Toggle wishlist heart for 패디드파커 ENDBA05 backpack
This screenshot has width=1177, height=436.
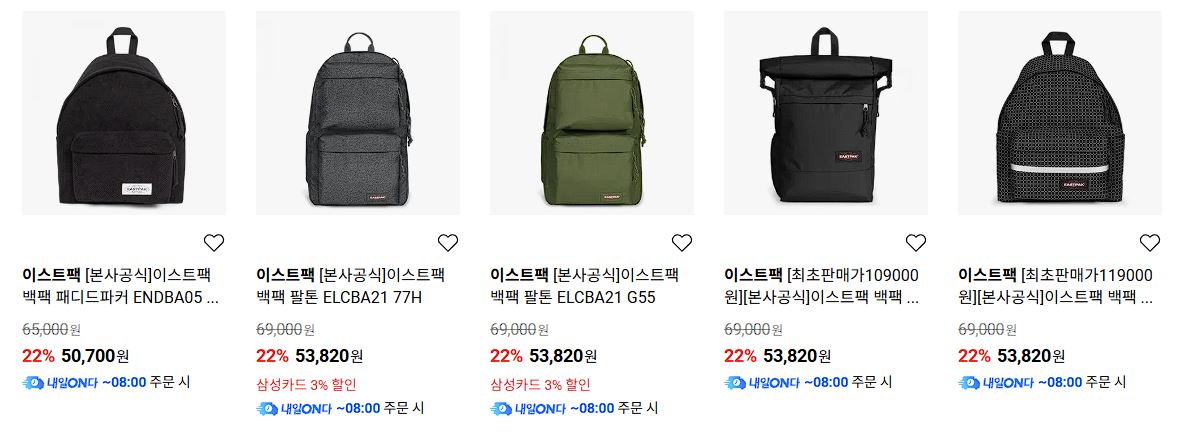point(214,242)
